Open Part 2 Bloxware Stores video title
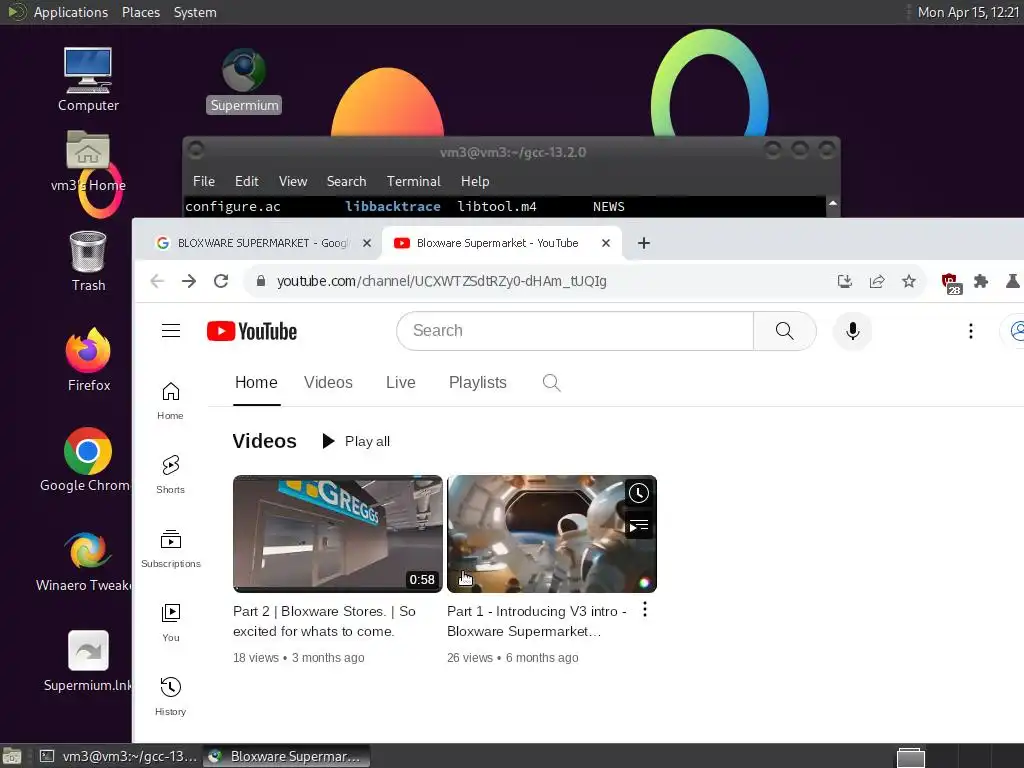Viewport: 1024px width, 768px height. tap(324, 621)
